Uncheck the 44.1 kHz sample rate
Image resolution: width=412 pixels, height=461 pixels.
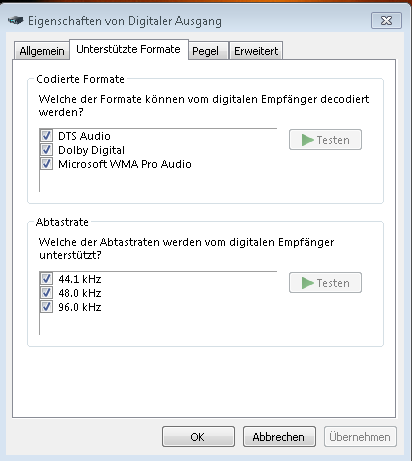click(46, 279)
